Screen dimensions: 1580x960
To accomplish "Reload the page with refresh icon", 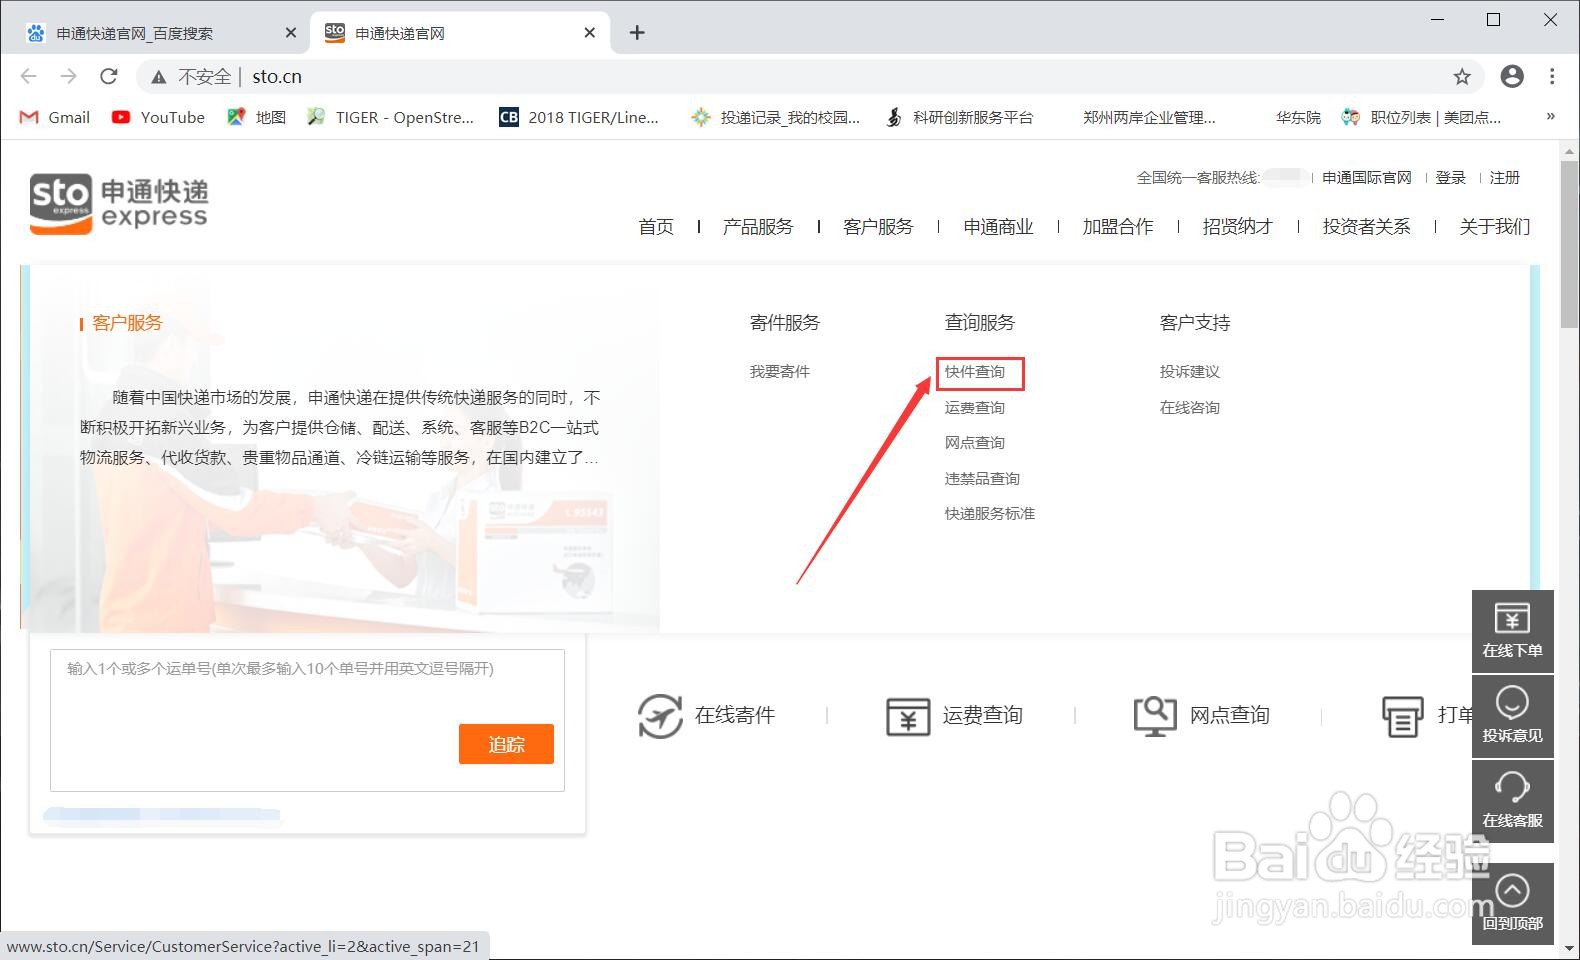I will point(109,76).
